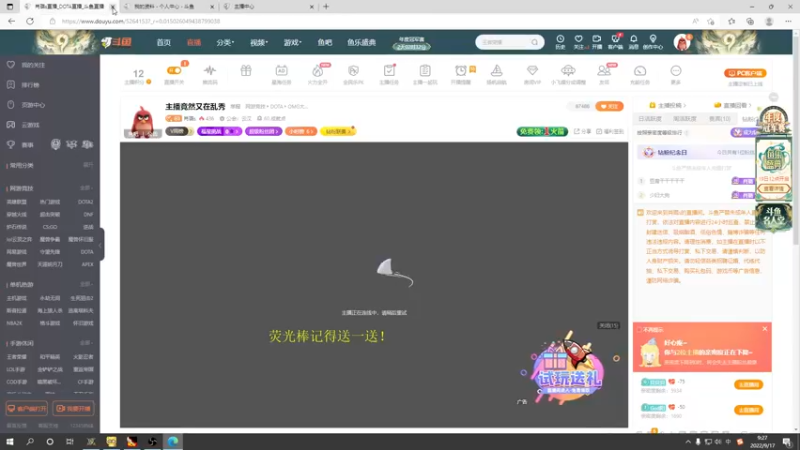Open the 客户端 client download icon
The image size is (800, 450).
pos(615,42)
